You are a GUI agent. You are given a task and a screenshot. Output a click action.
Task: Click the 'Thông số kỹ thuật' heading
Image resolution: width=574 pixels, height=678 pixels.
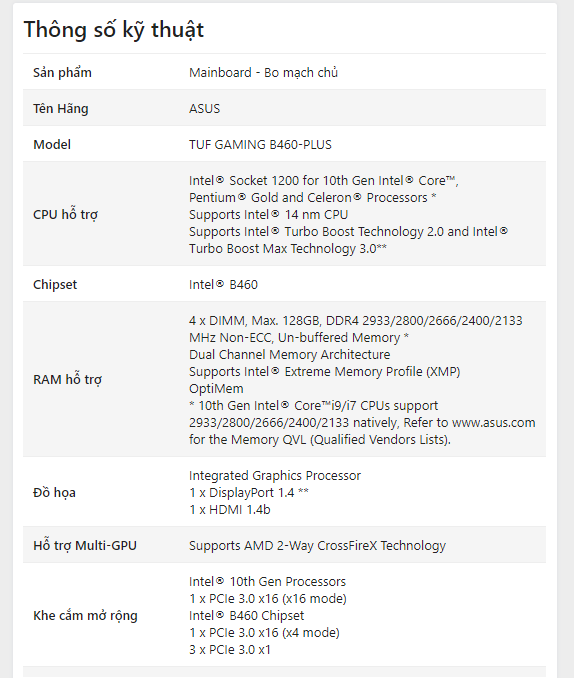pyautogui.click(x=114, y=30)
